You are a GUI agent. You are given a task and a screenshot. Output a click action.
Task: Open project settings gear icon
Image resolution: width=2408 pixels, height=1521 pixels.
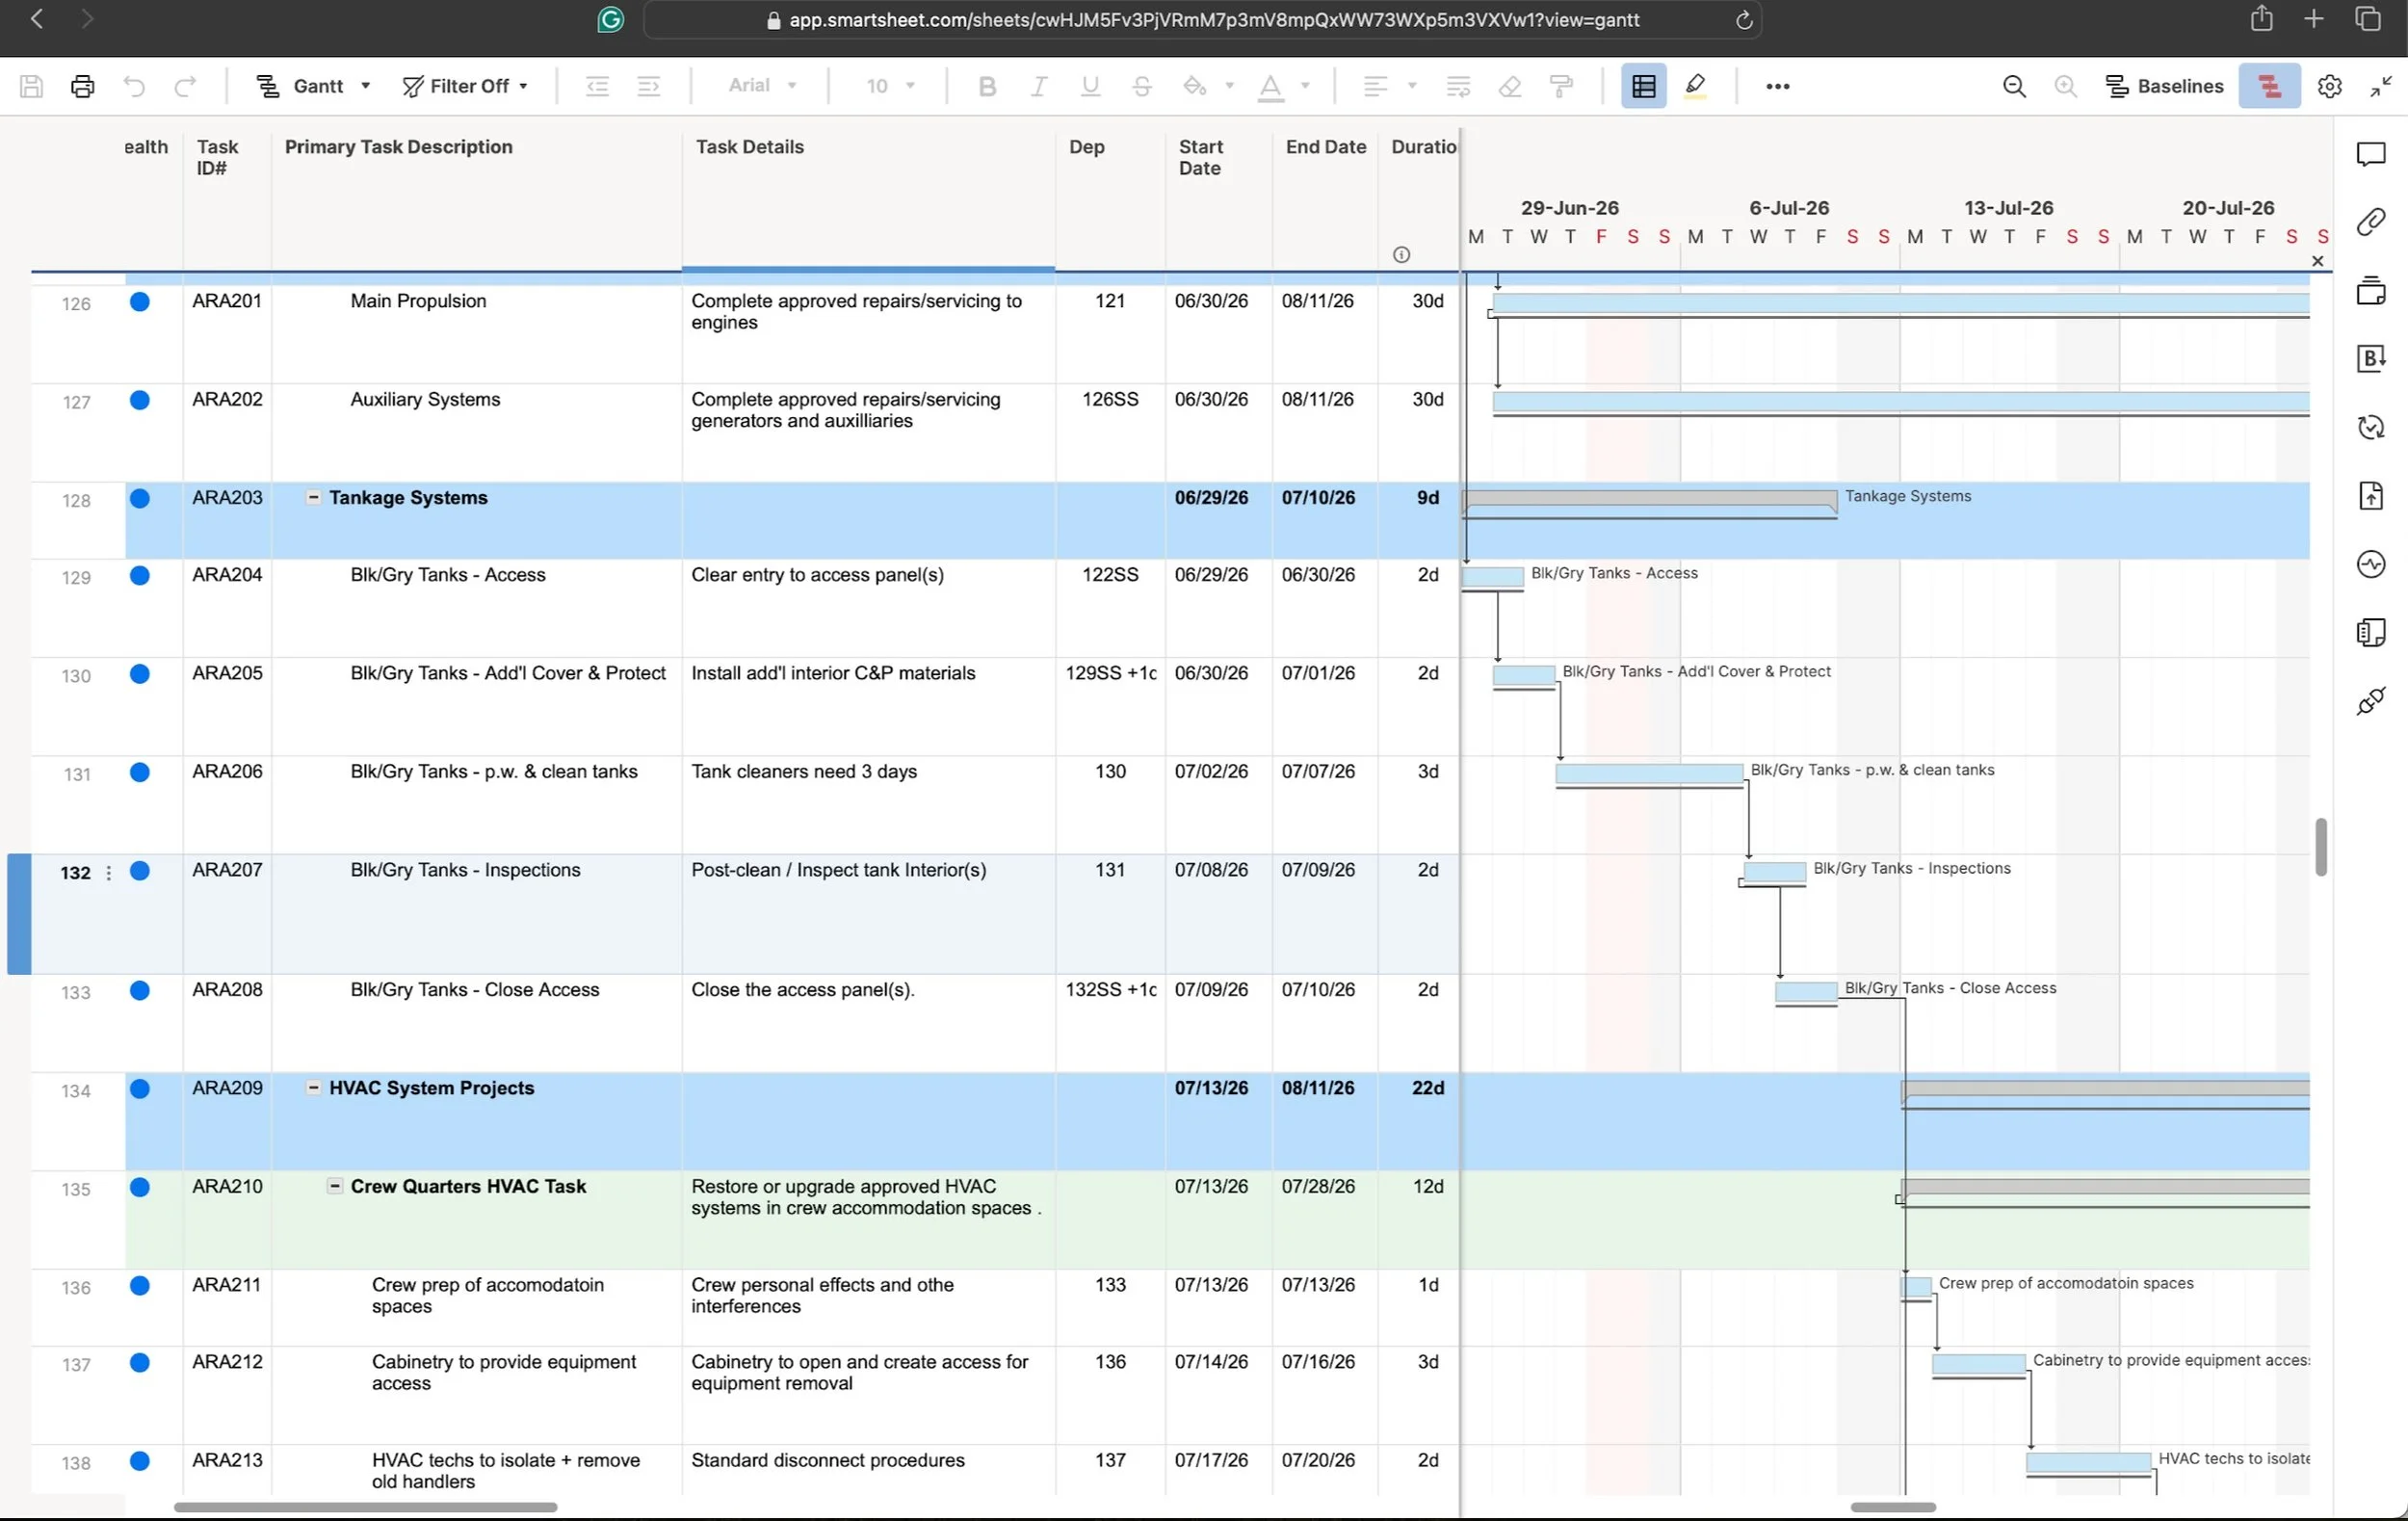tap(2329, 86)
